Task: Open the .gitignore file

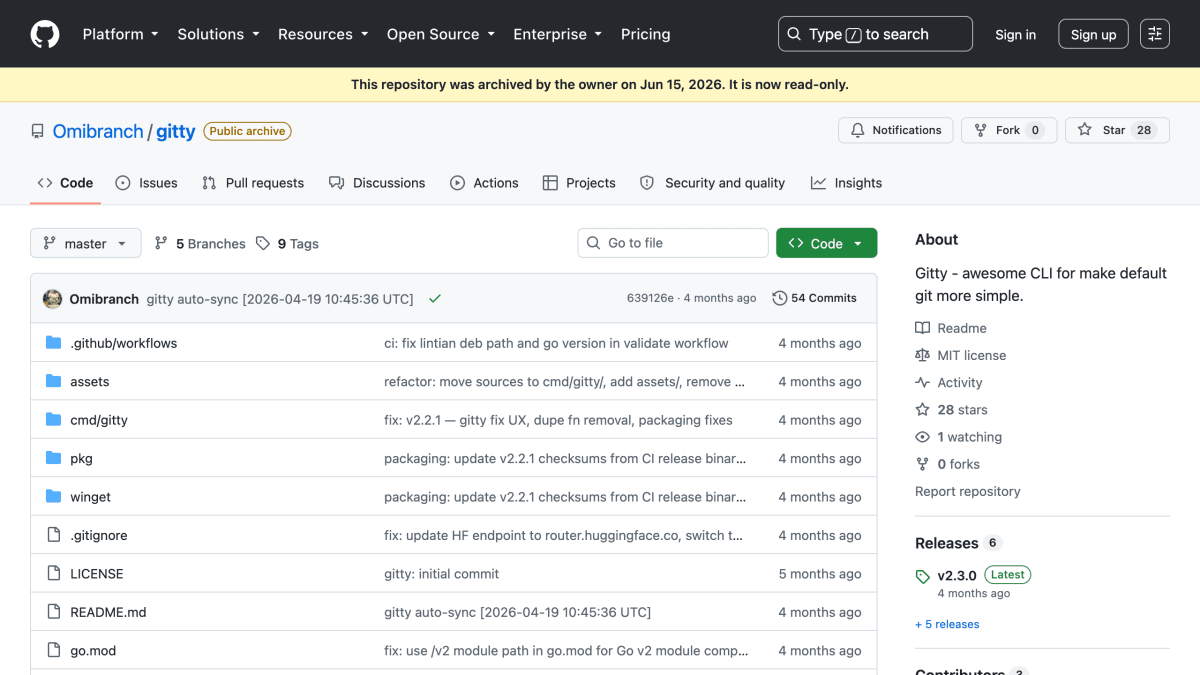Action: point(98,536)
